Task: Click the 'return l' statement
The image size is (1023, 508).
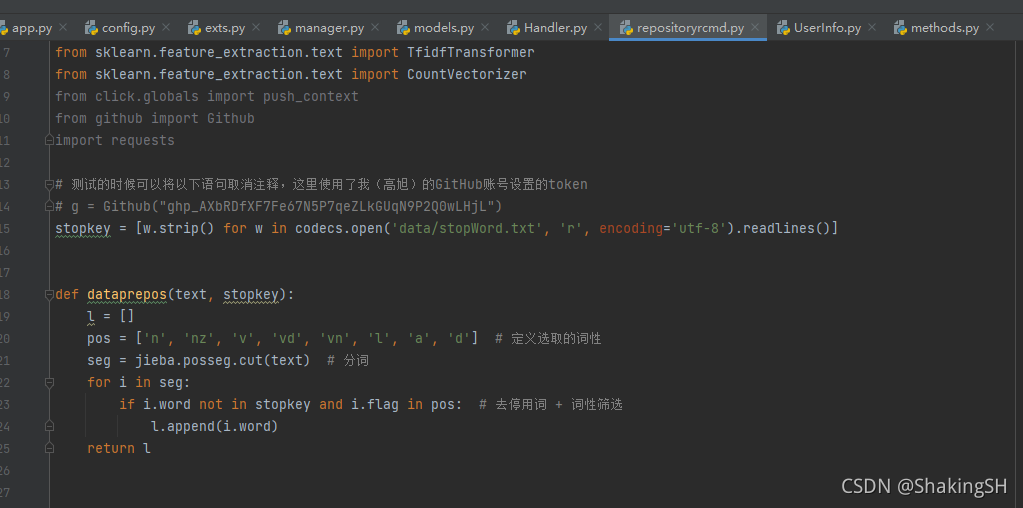Action: [x=119, y=449]
